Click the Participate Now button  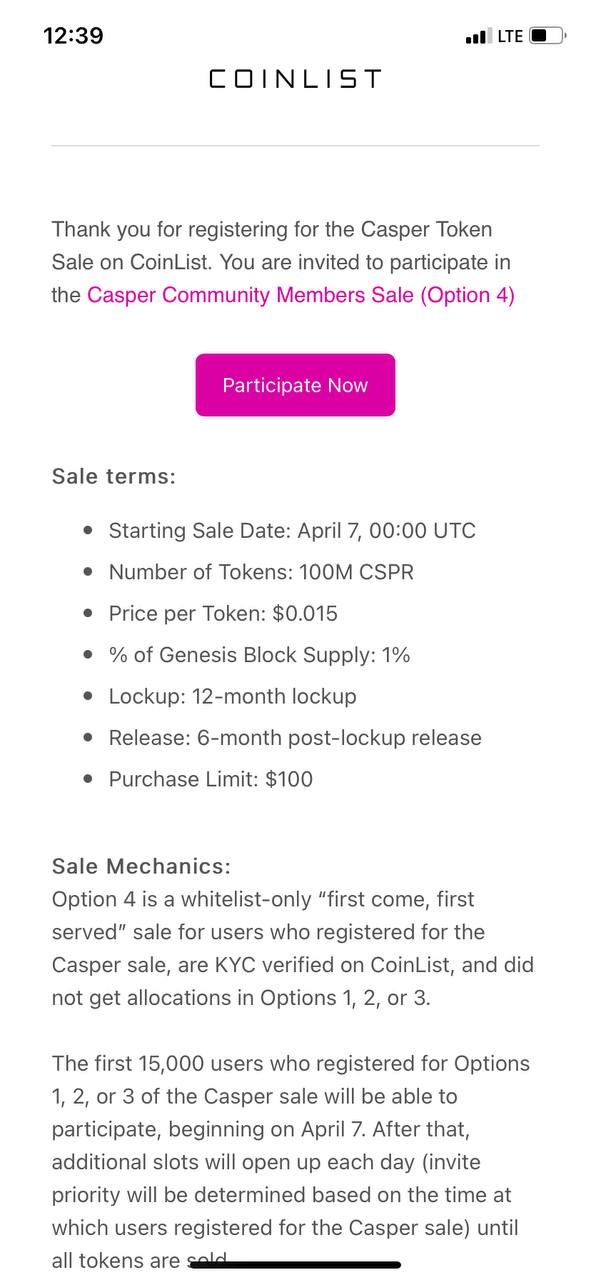295,385
